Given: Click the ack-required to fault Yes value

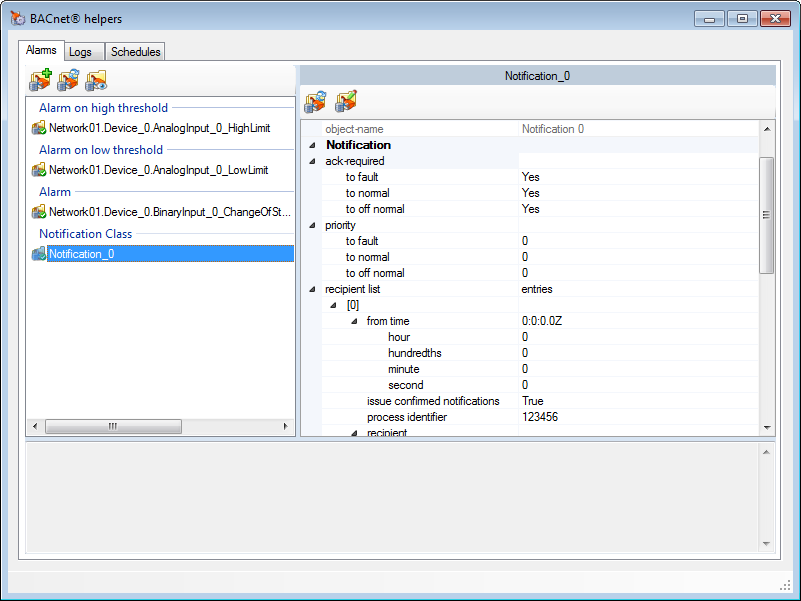Looking at the screenshot, I should point(530,177).
